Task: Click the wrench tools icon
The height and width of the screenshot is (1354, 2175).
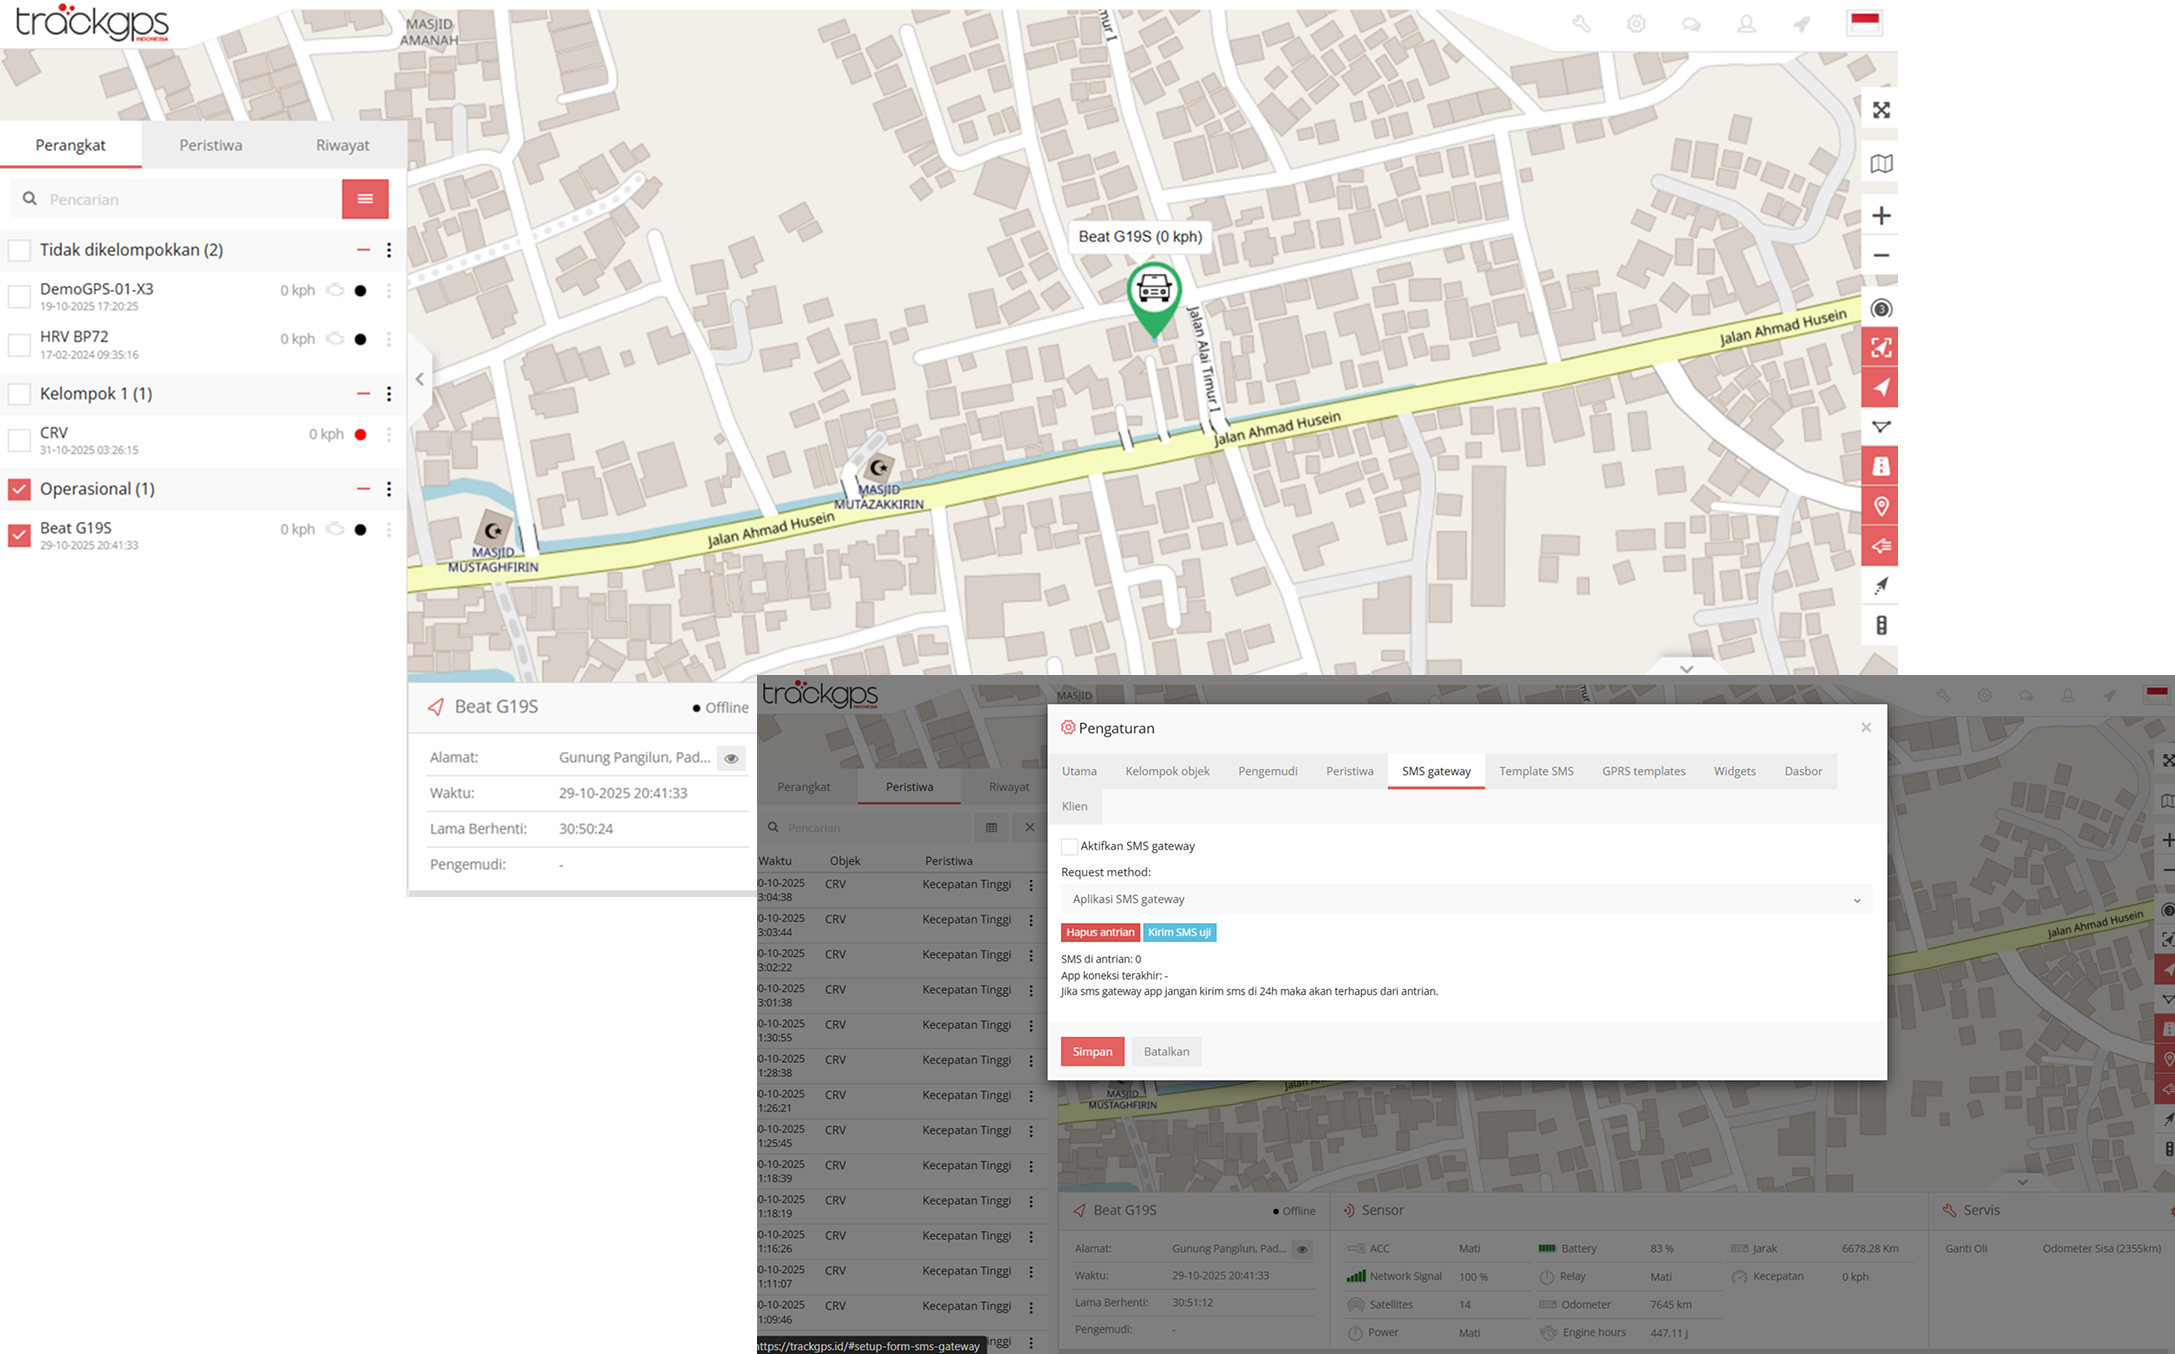Action: [x=1583, y=24]
